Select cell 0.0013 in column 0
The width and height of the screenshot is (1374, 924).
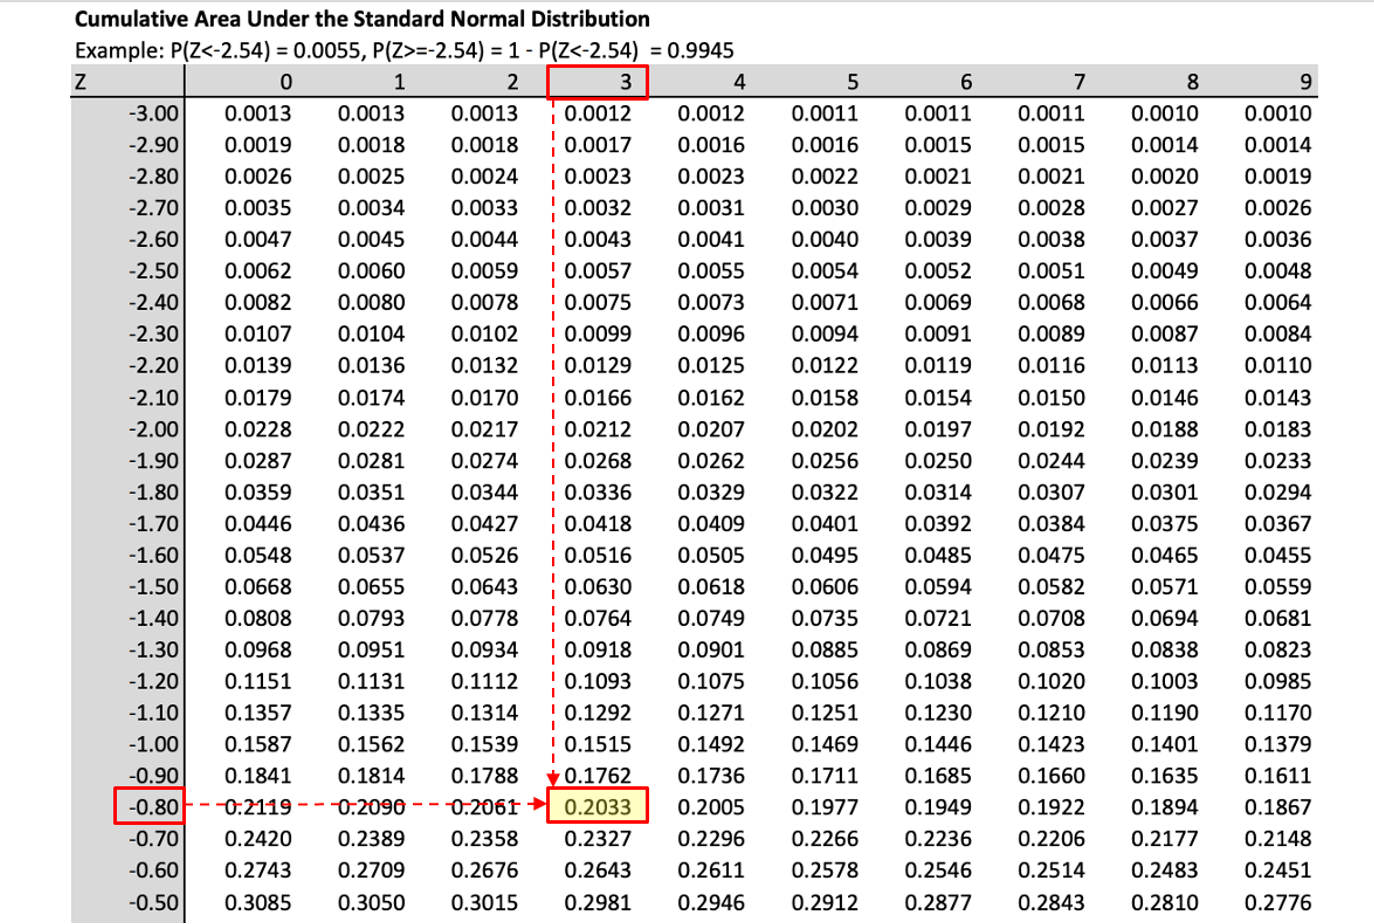coord(258,113)
